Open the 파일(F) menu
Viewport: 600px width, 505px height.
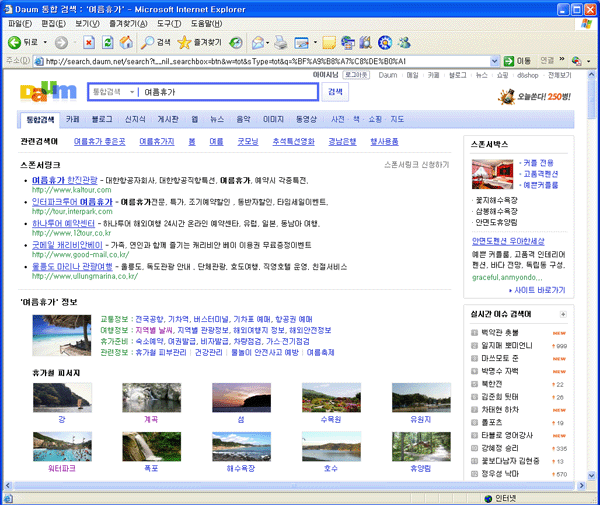tap(20, 24)
